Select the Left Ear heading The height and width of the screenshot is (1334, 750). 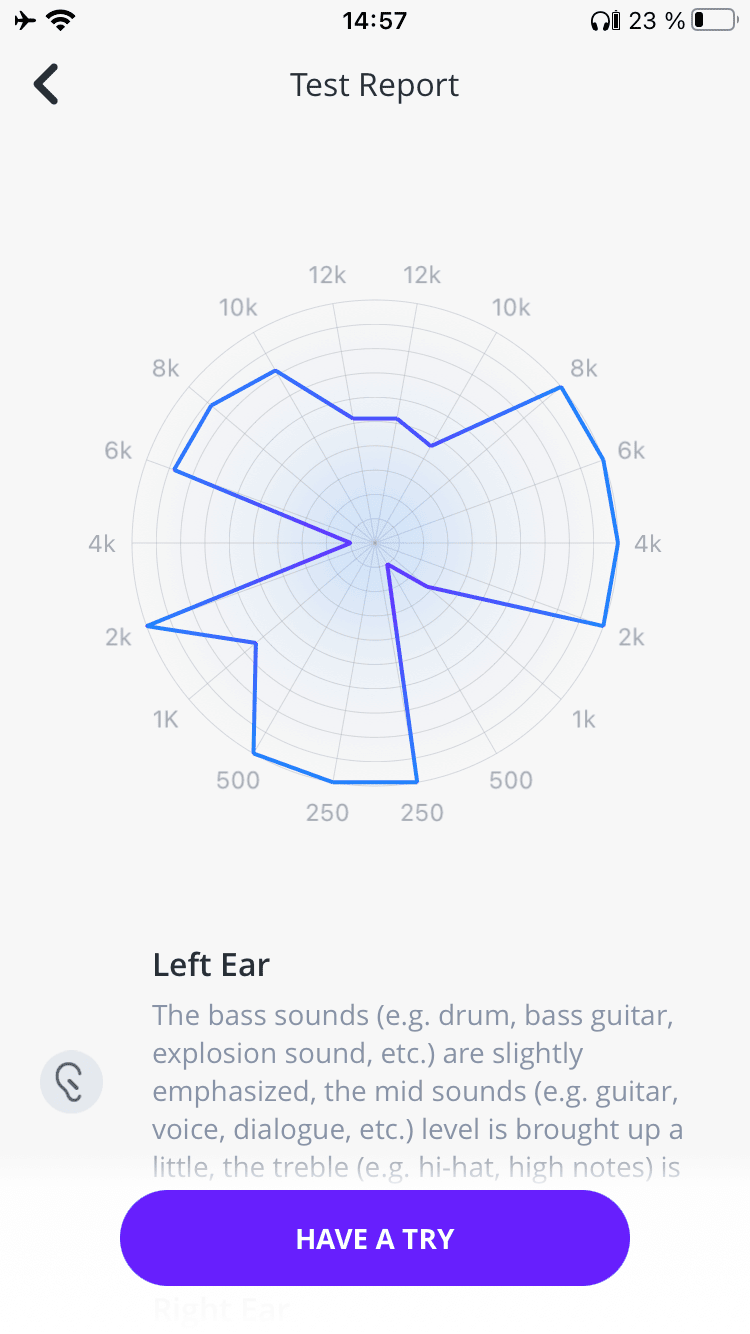211,965
